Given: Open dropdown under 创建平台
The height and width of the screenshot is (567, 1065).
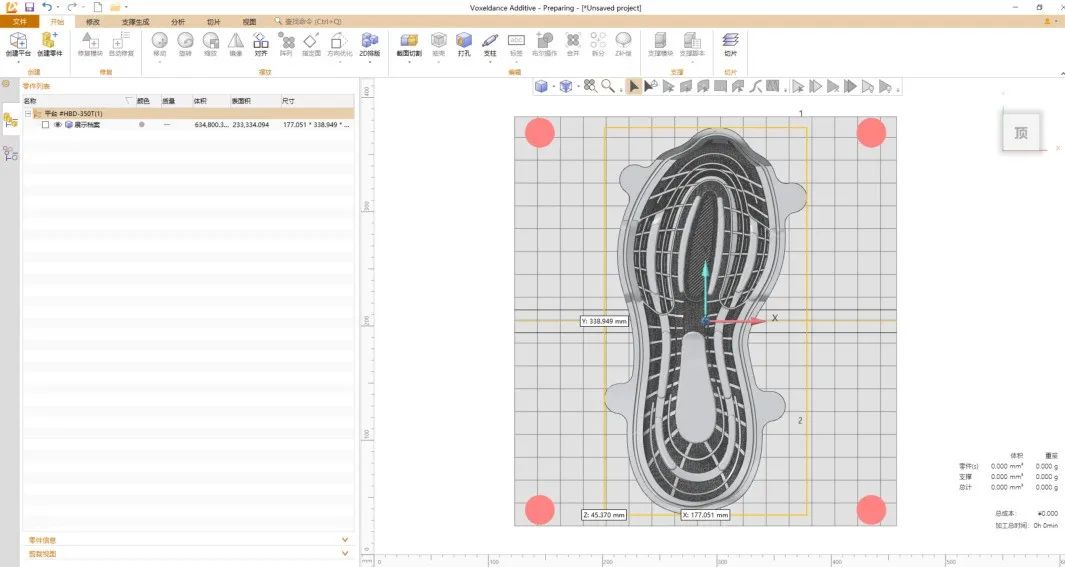Looking at the screenshot, I should 18,61.
